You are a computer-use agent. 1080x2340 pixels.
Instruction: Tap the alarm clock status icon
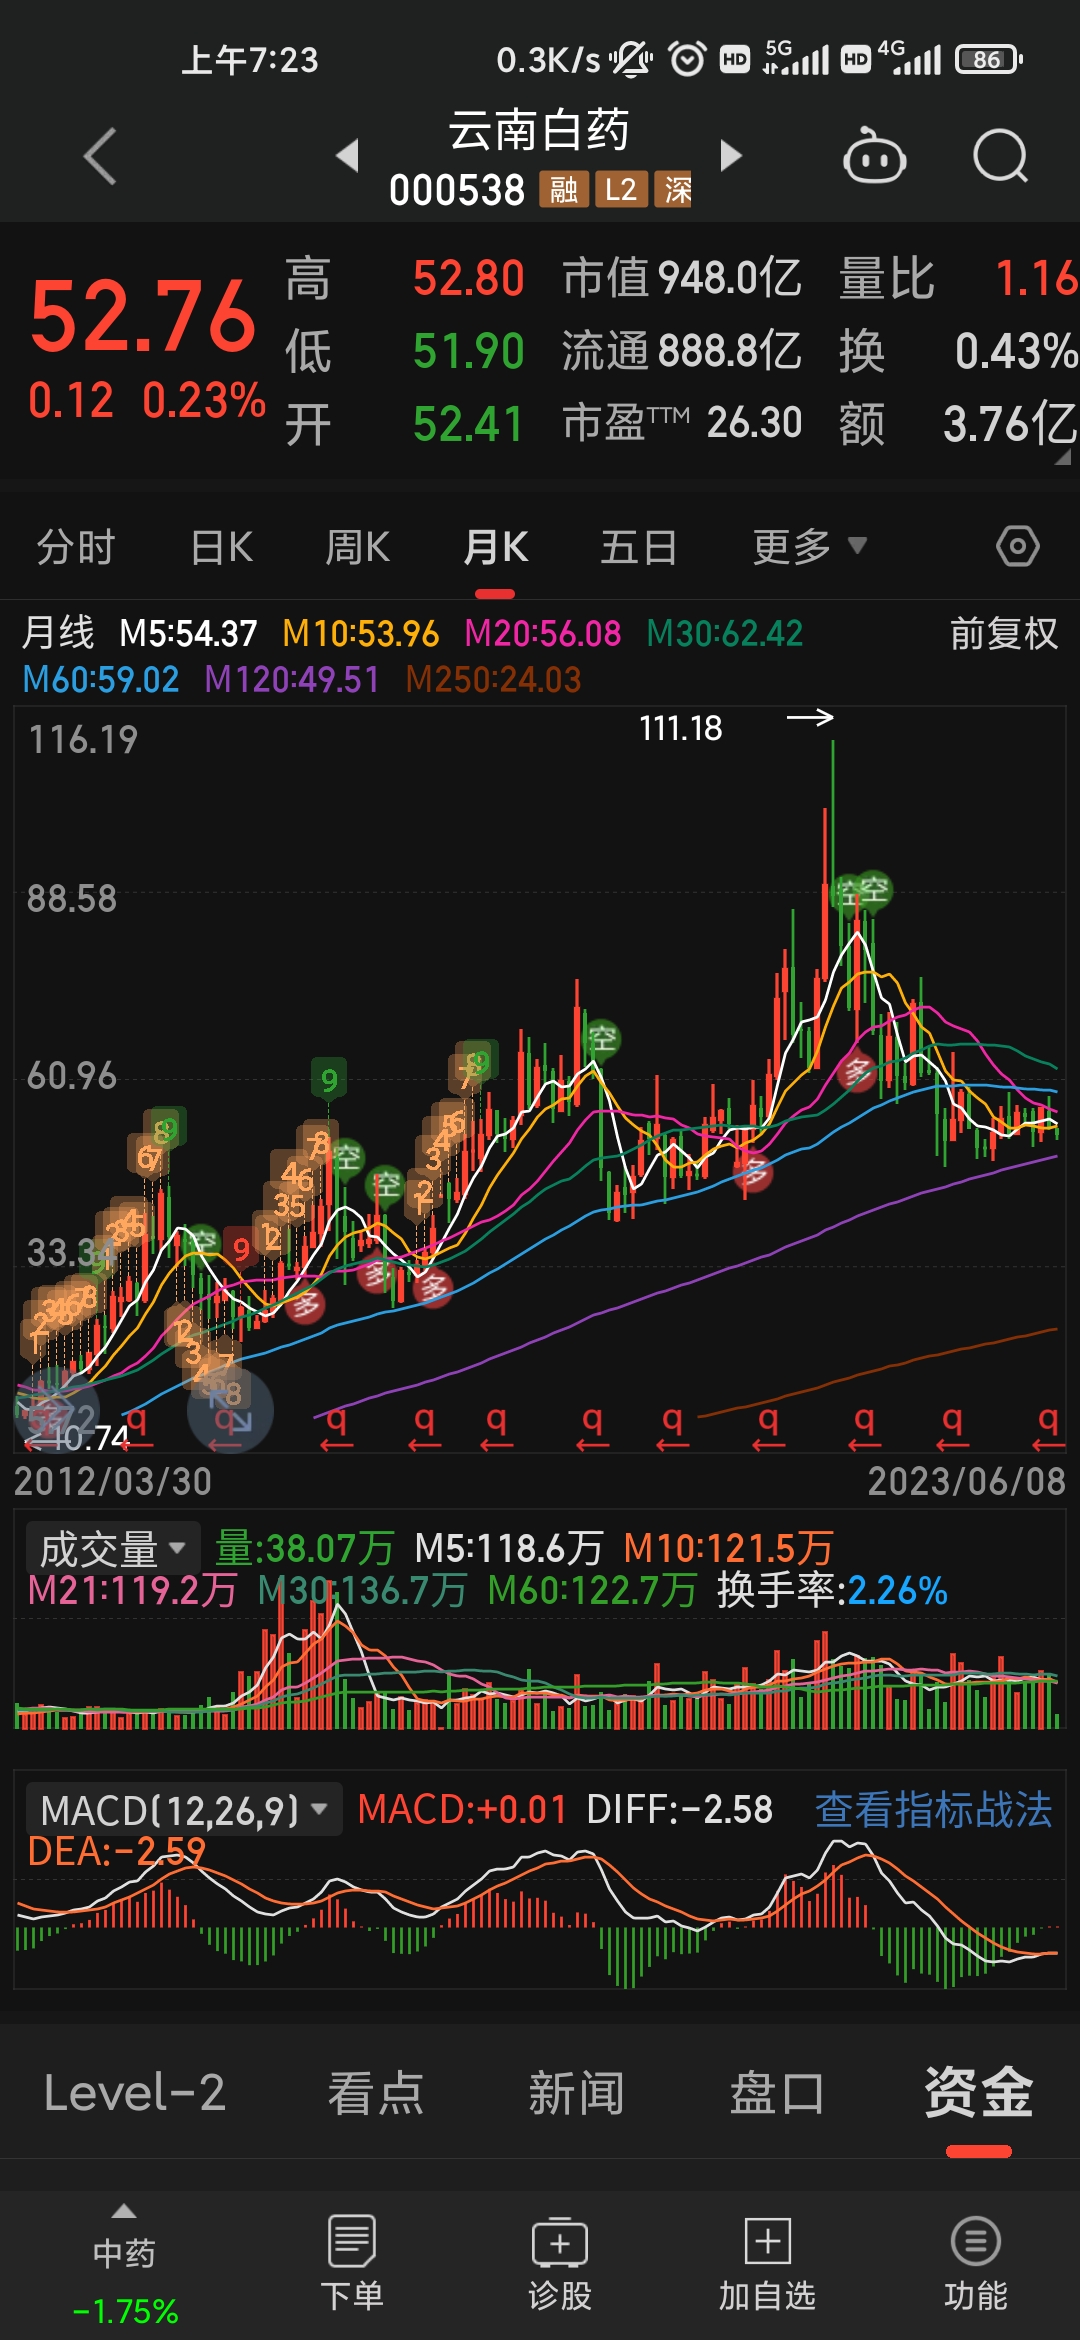(x=687, y=59)
